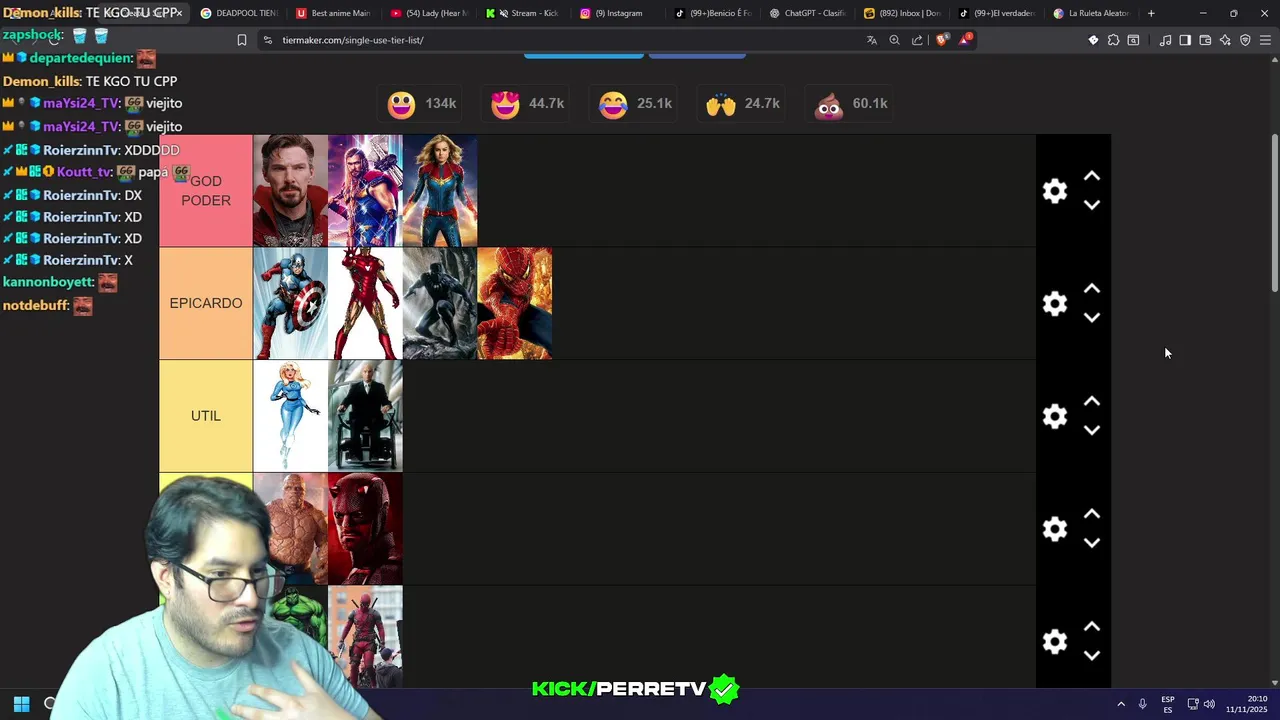Switch to Stream - Kick browser tab

pyautogui.click(x=523, y=13)
